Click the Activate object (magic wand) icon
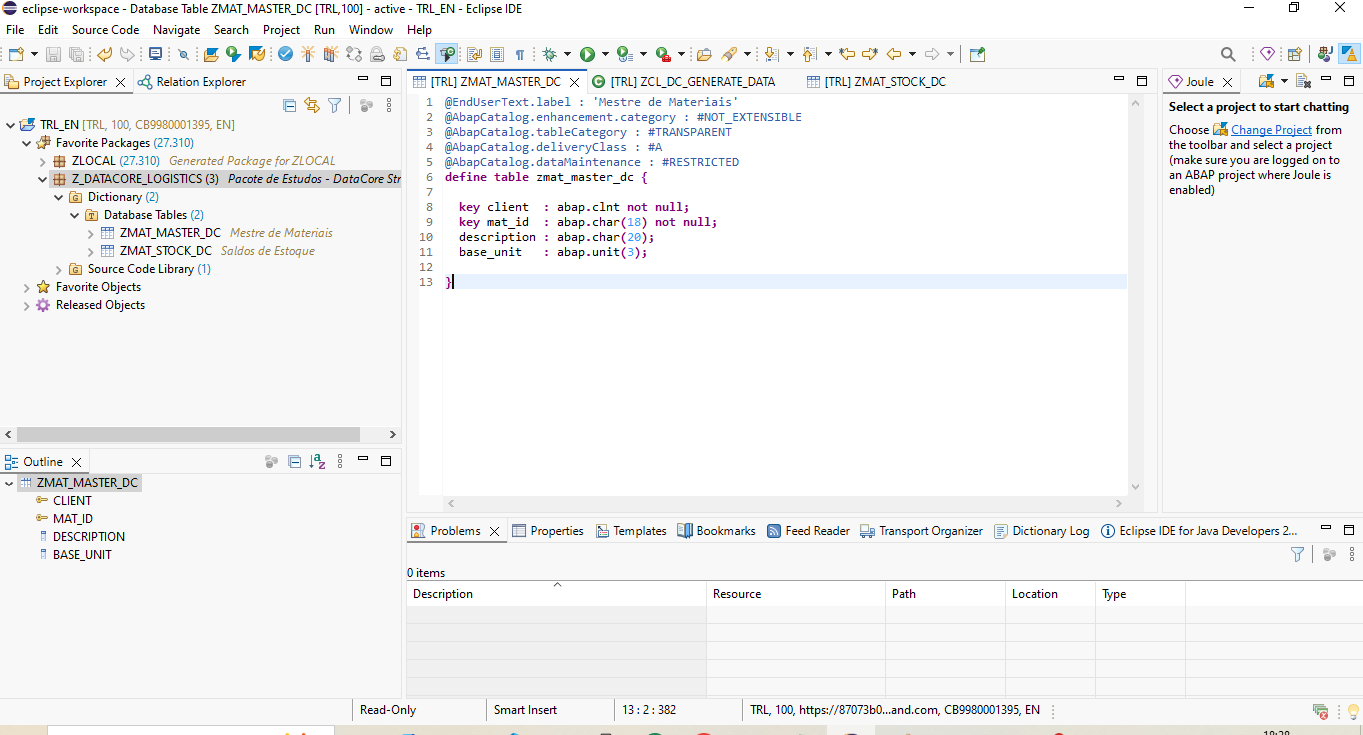Viewport: 1363px width, 735px height. pos(307,54)
